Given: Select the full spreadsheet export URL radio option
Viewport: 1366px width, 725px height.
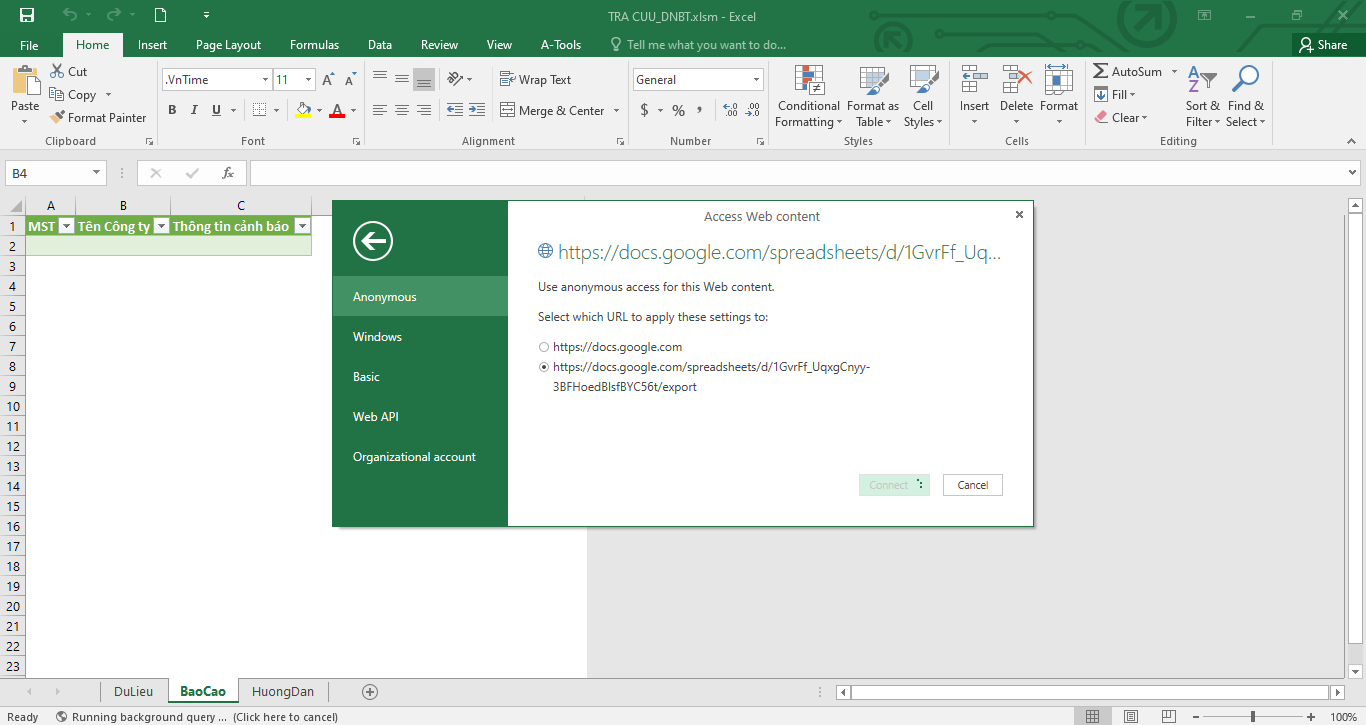Looking at the screenshot, I should pos(544,367).
